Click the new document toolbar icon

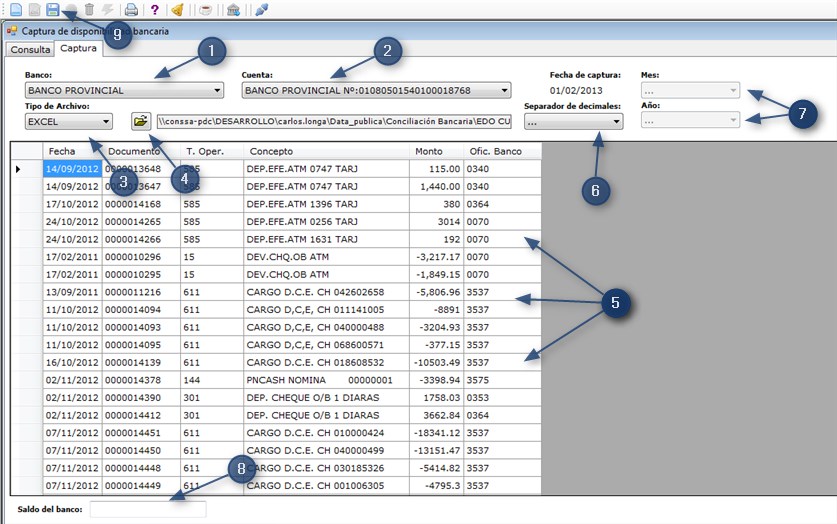[16, 9]
